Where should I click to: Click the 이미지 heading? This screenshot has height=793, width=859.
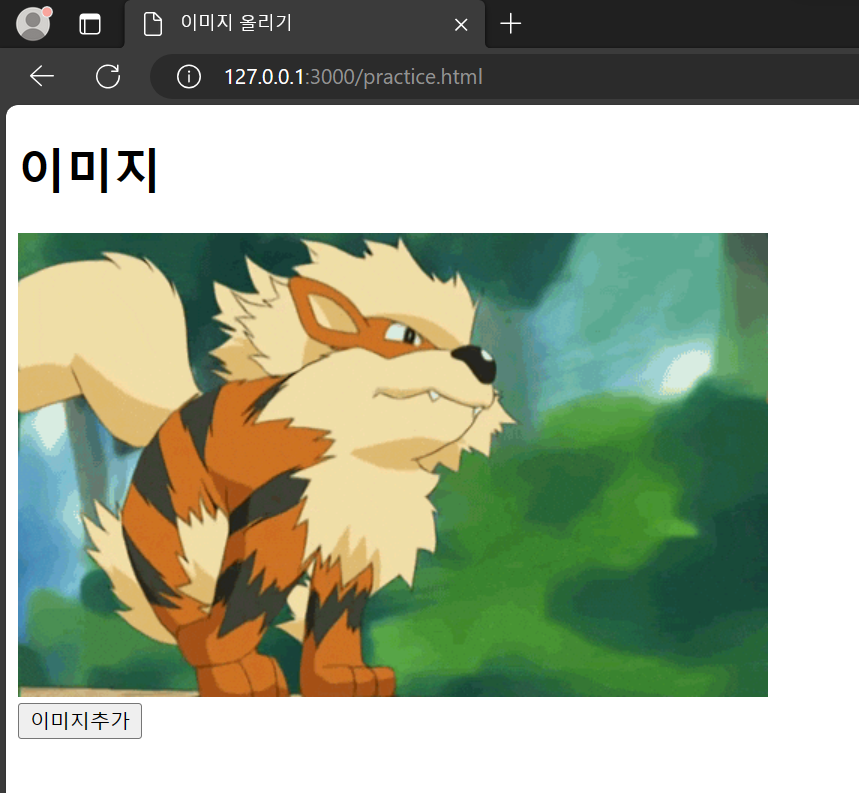click(89, 170)
